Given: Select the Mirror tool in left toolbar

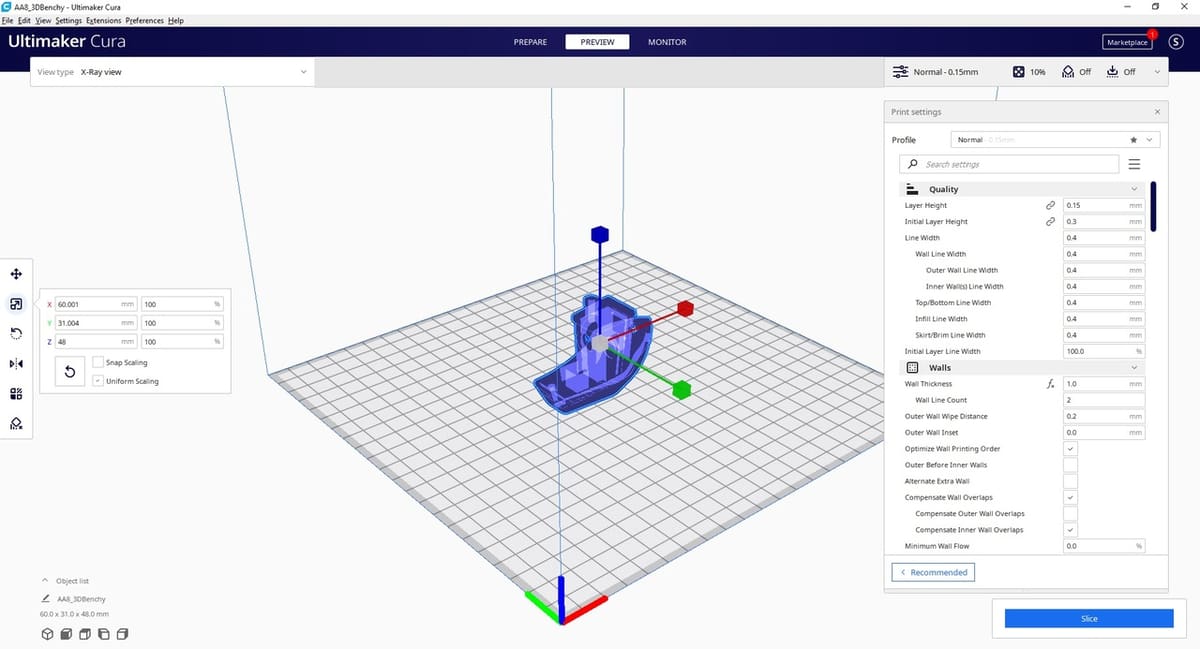Looking at the screenshot, I should pyautogui.click(x=16, y=363).
